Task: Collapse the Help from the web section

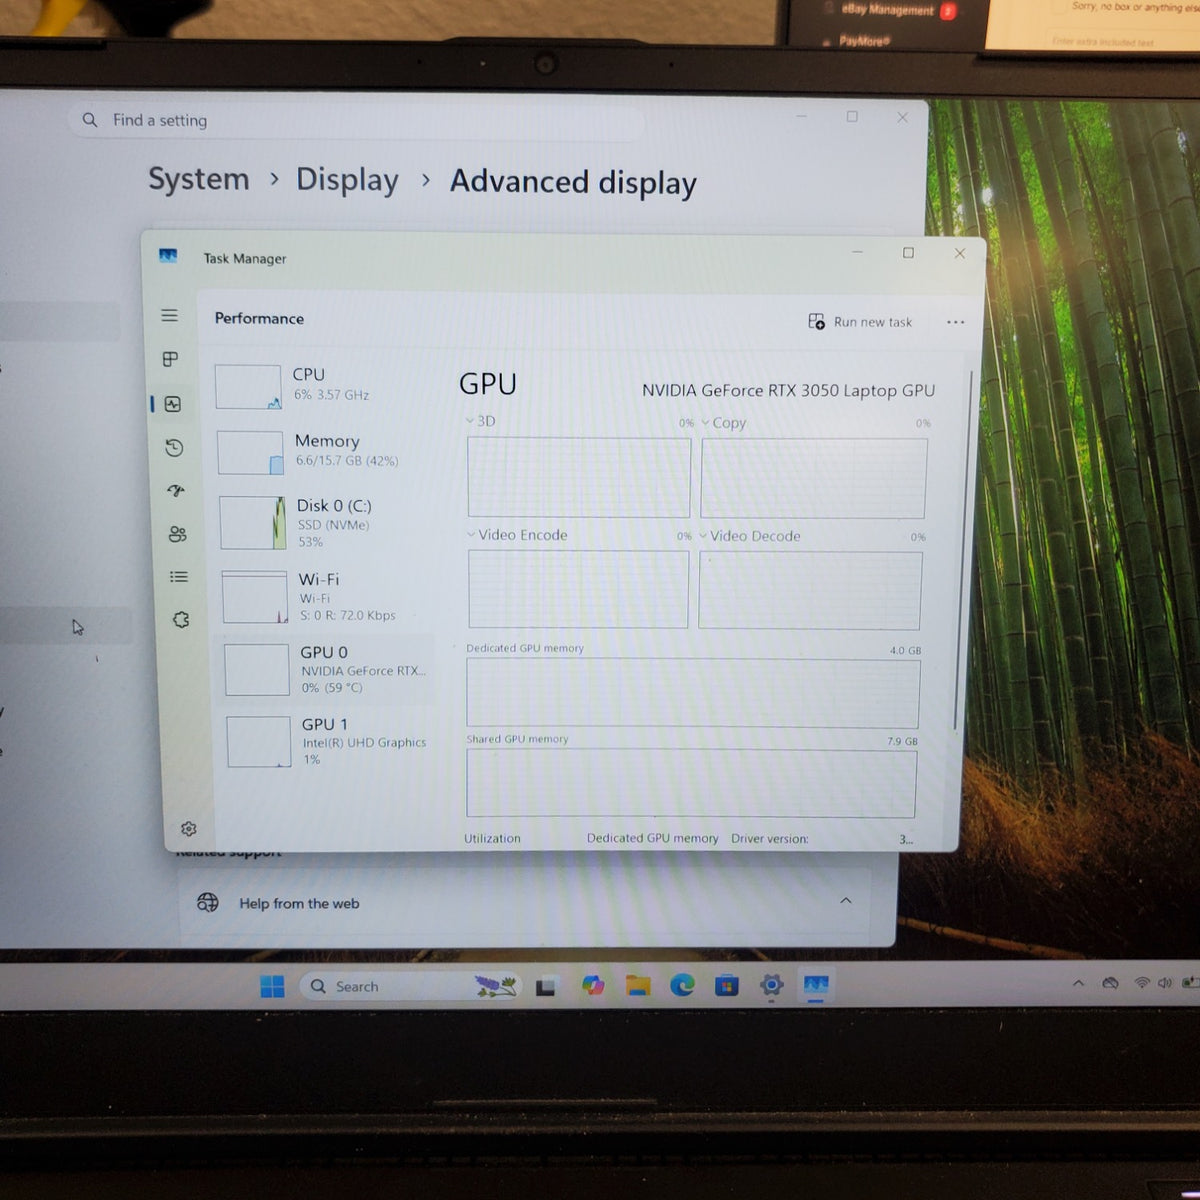Action: 846,901
